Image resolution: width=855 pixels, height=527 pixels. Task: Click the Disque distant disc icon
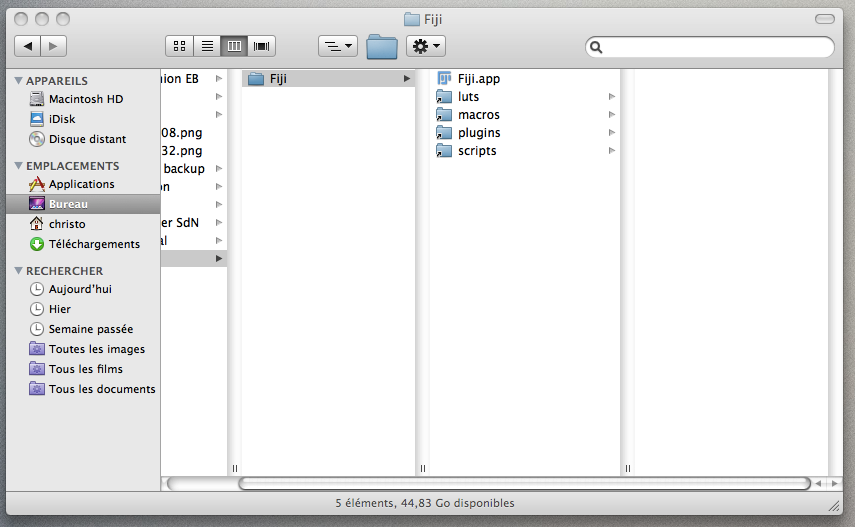(37, 139)
